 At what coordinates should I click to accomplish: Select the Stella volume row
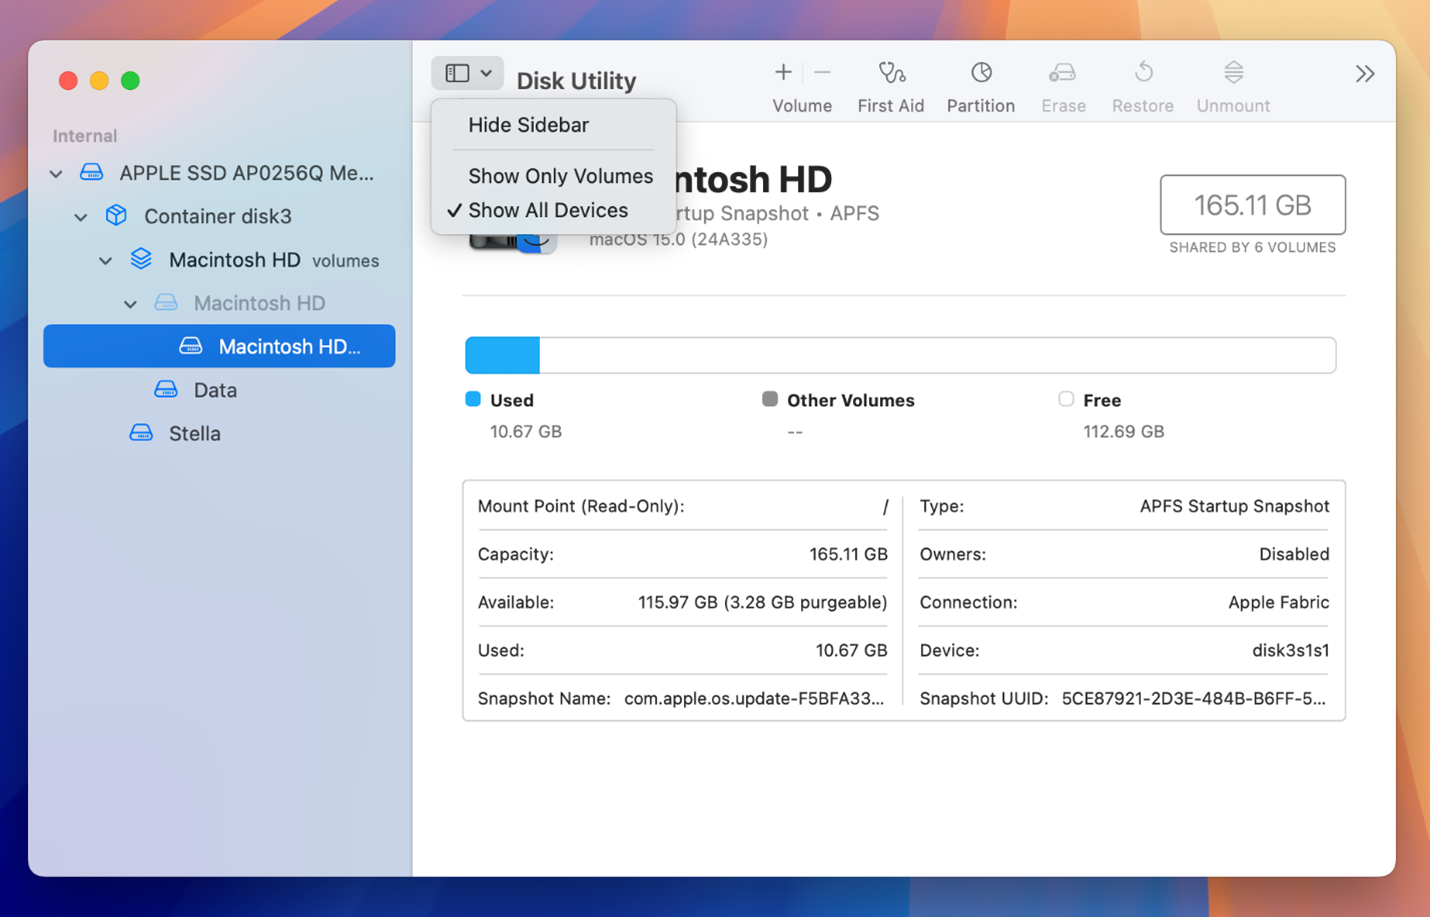219,433
